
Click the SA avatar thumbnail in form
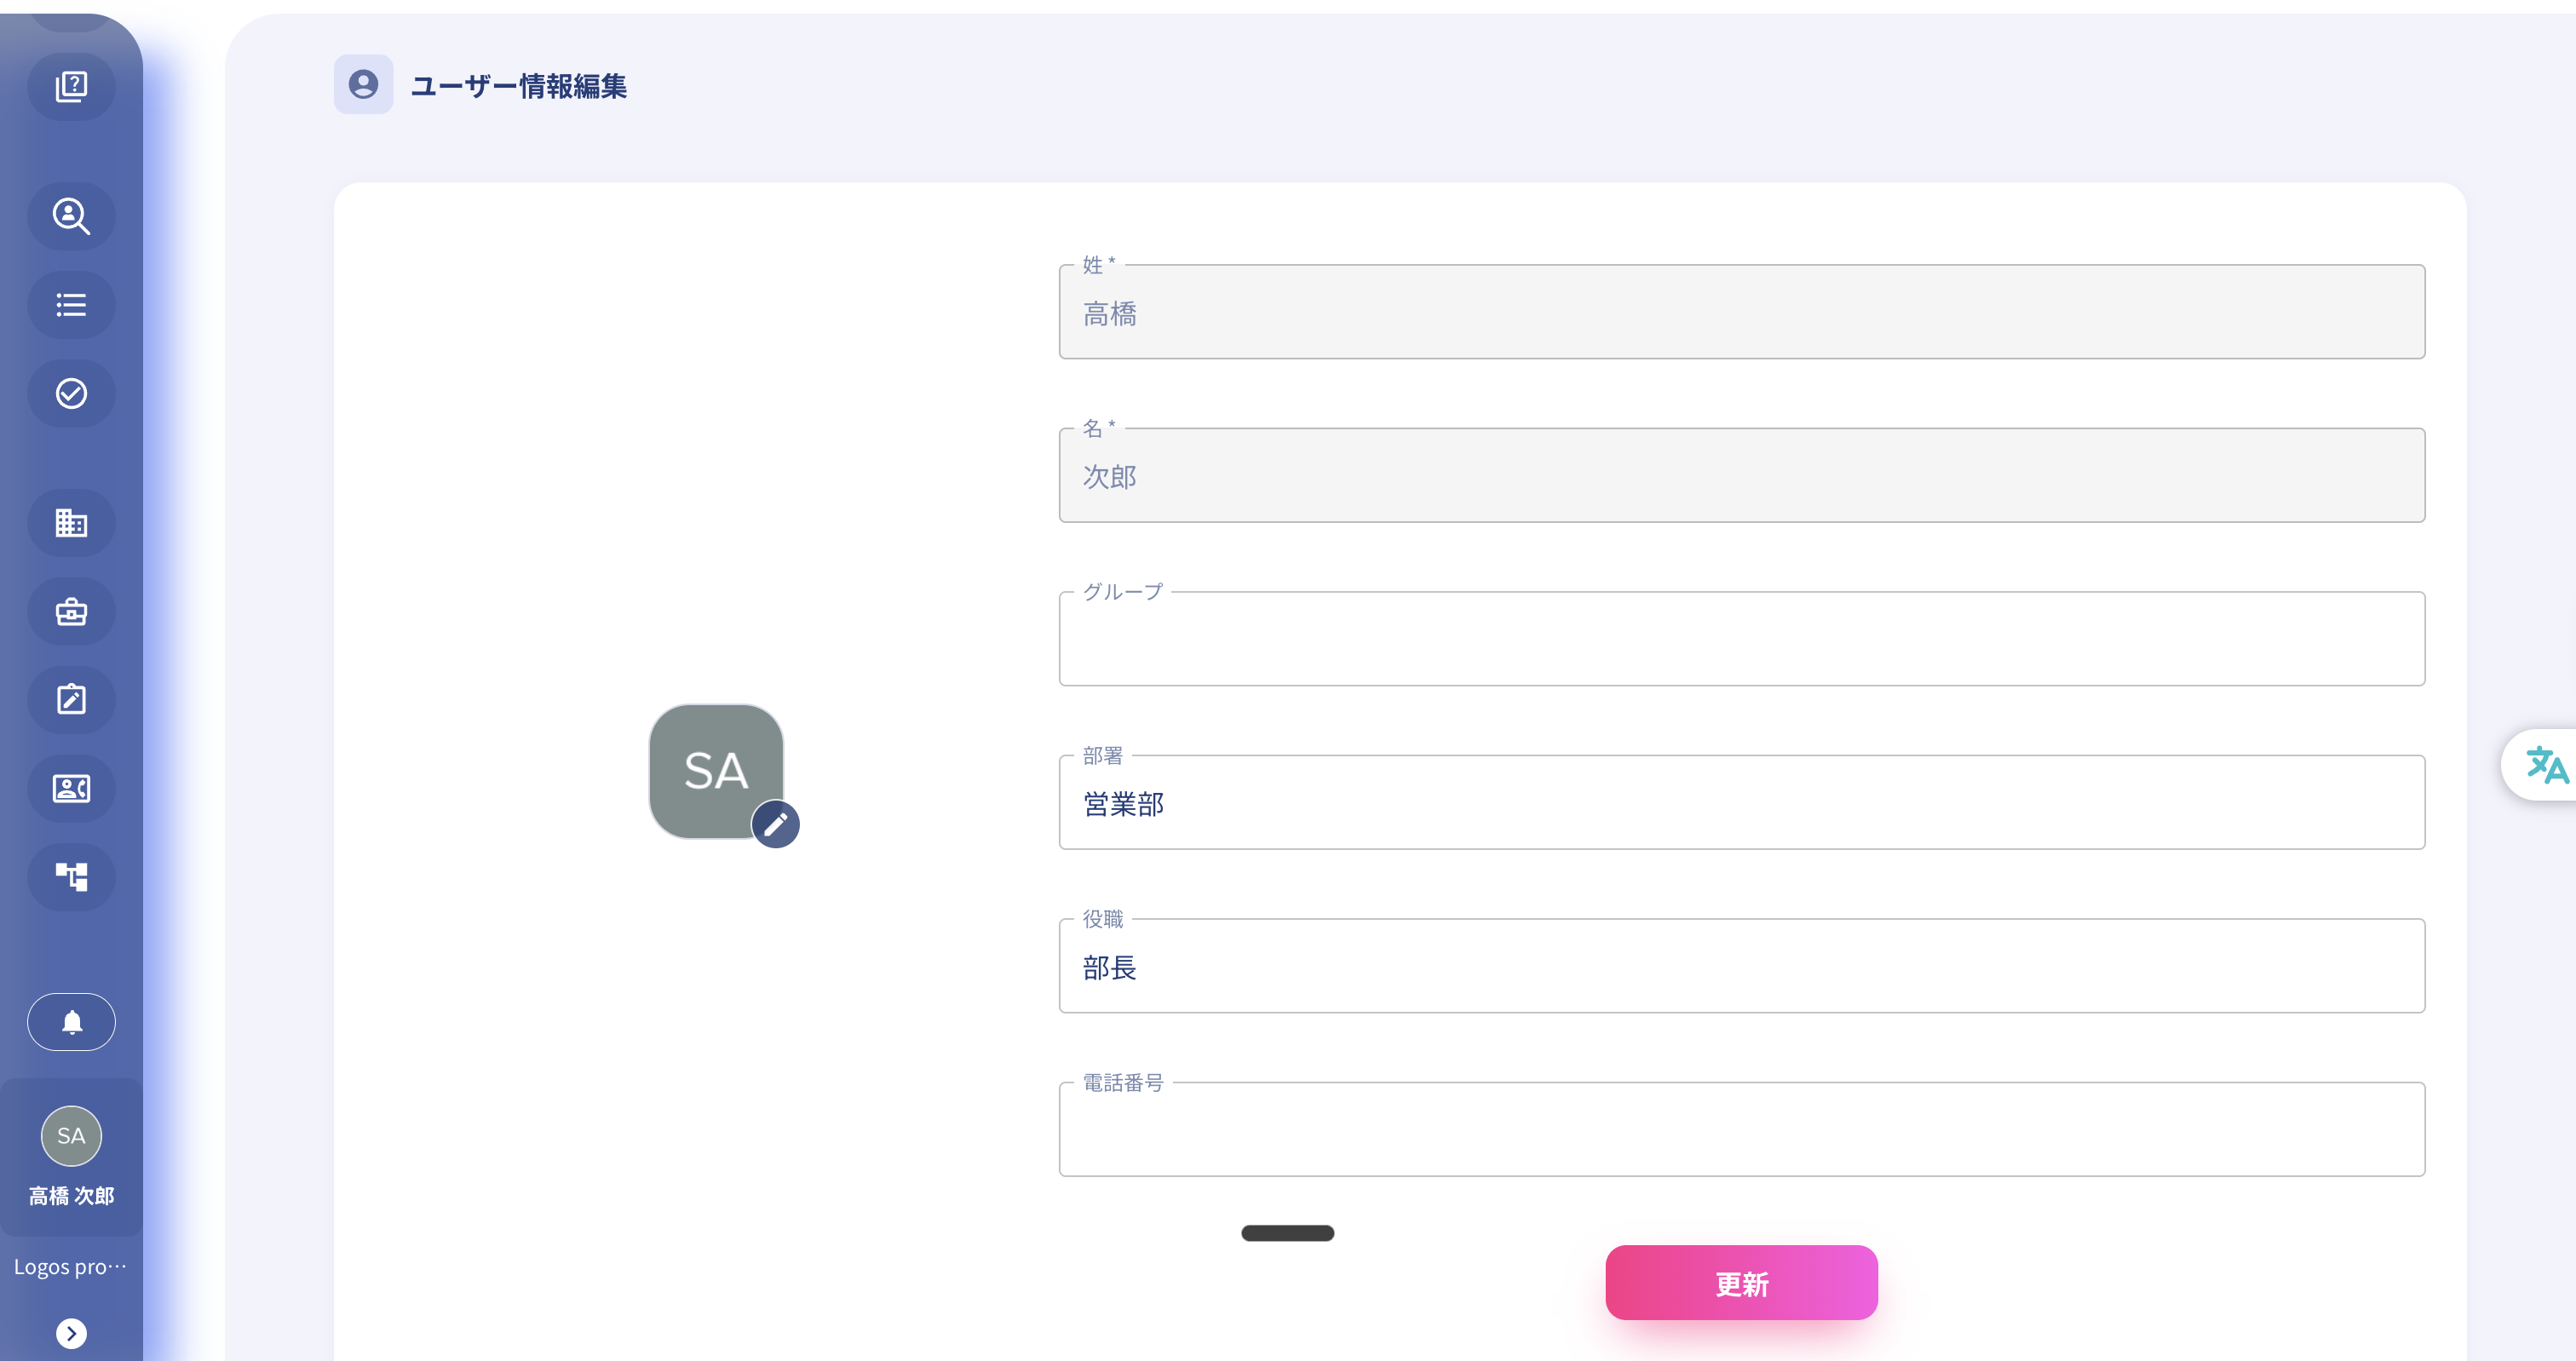715,770
